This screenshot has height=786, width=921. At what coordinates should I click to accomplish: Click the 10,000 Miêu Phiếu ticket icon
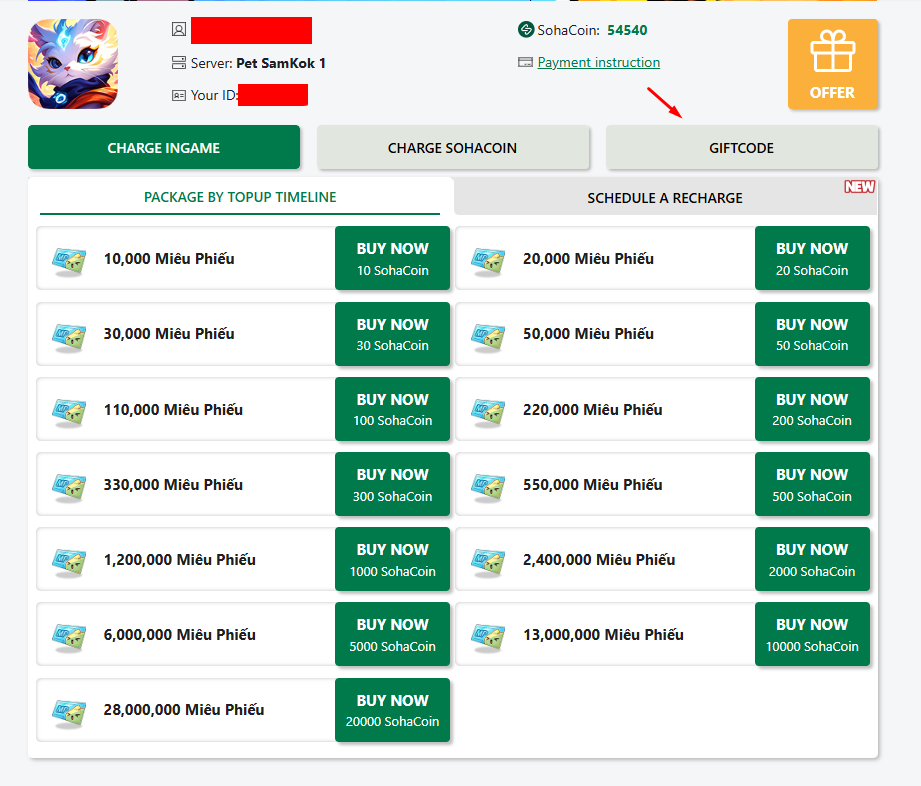click(x=69, y=259)
